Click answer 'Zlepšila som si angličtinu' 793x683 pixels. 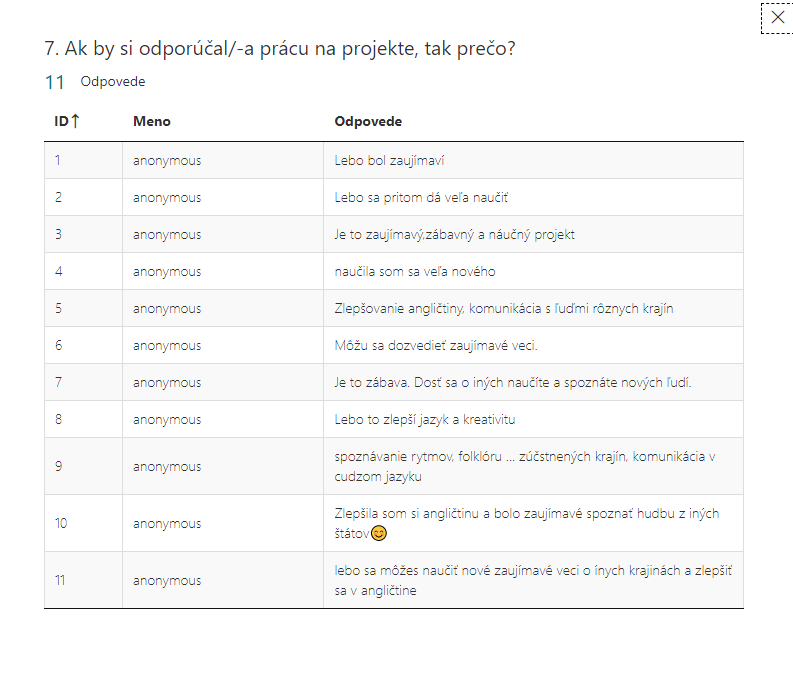coord(526,523)
